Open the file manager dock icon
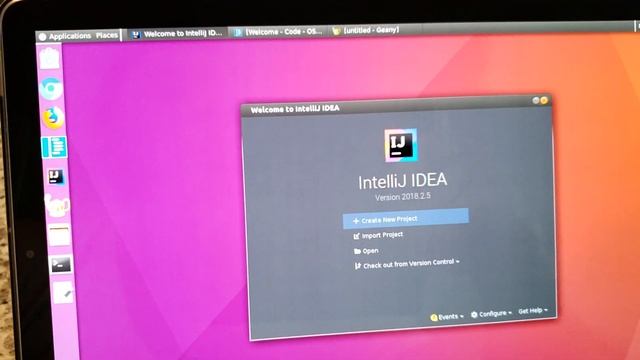 (60, 236)
